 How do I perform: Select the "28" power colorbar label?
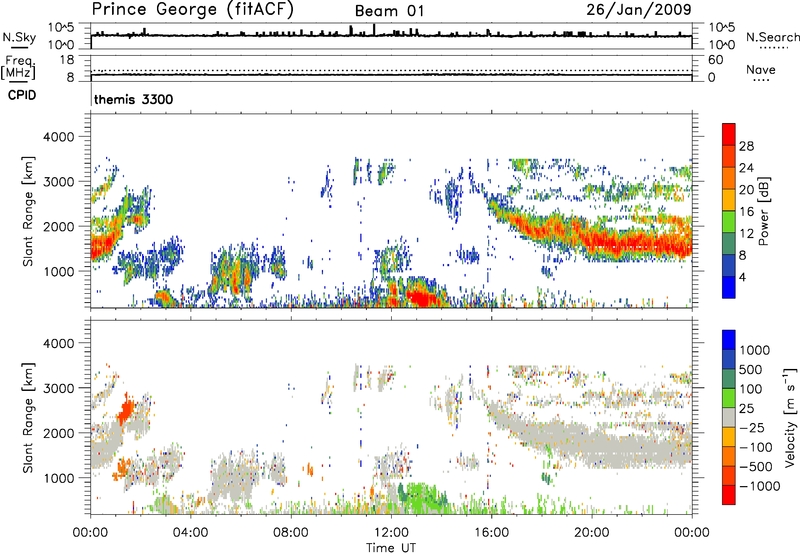[746, 146]
